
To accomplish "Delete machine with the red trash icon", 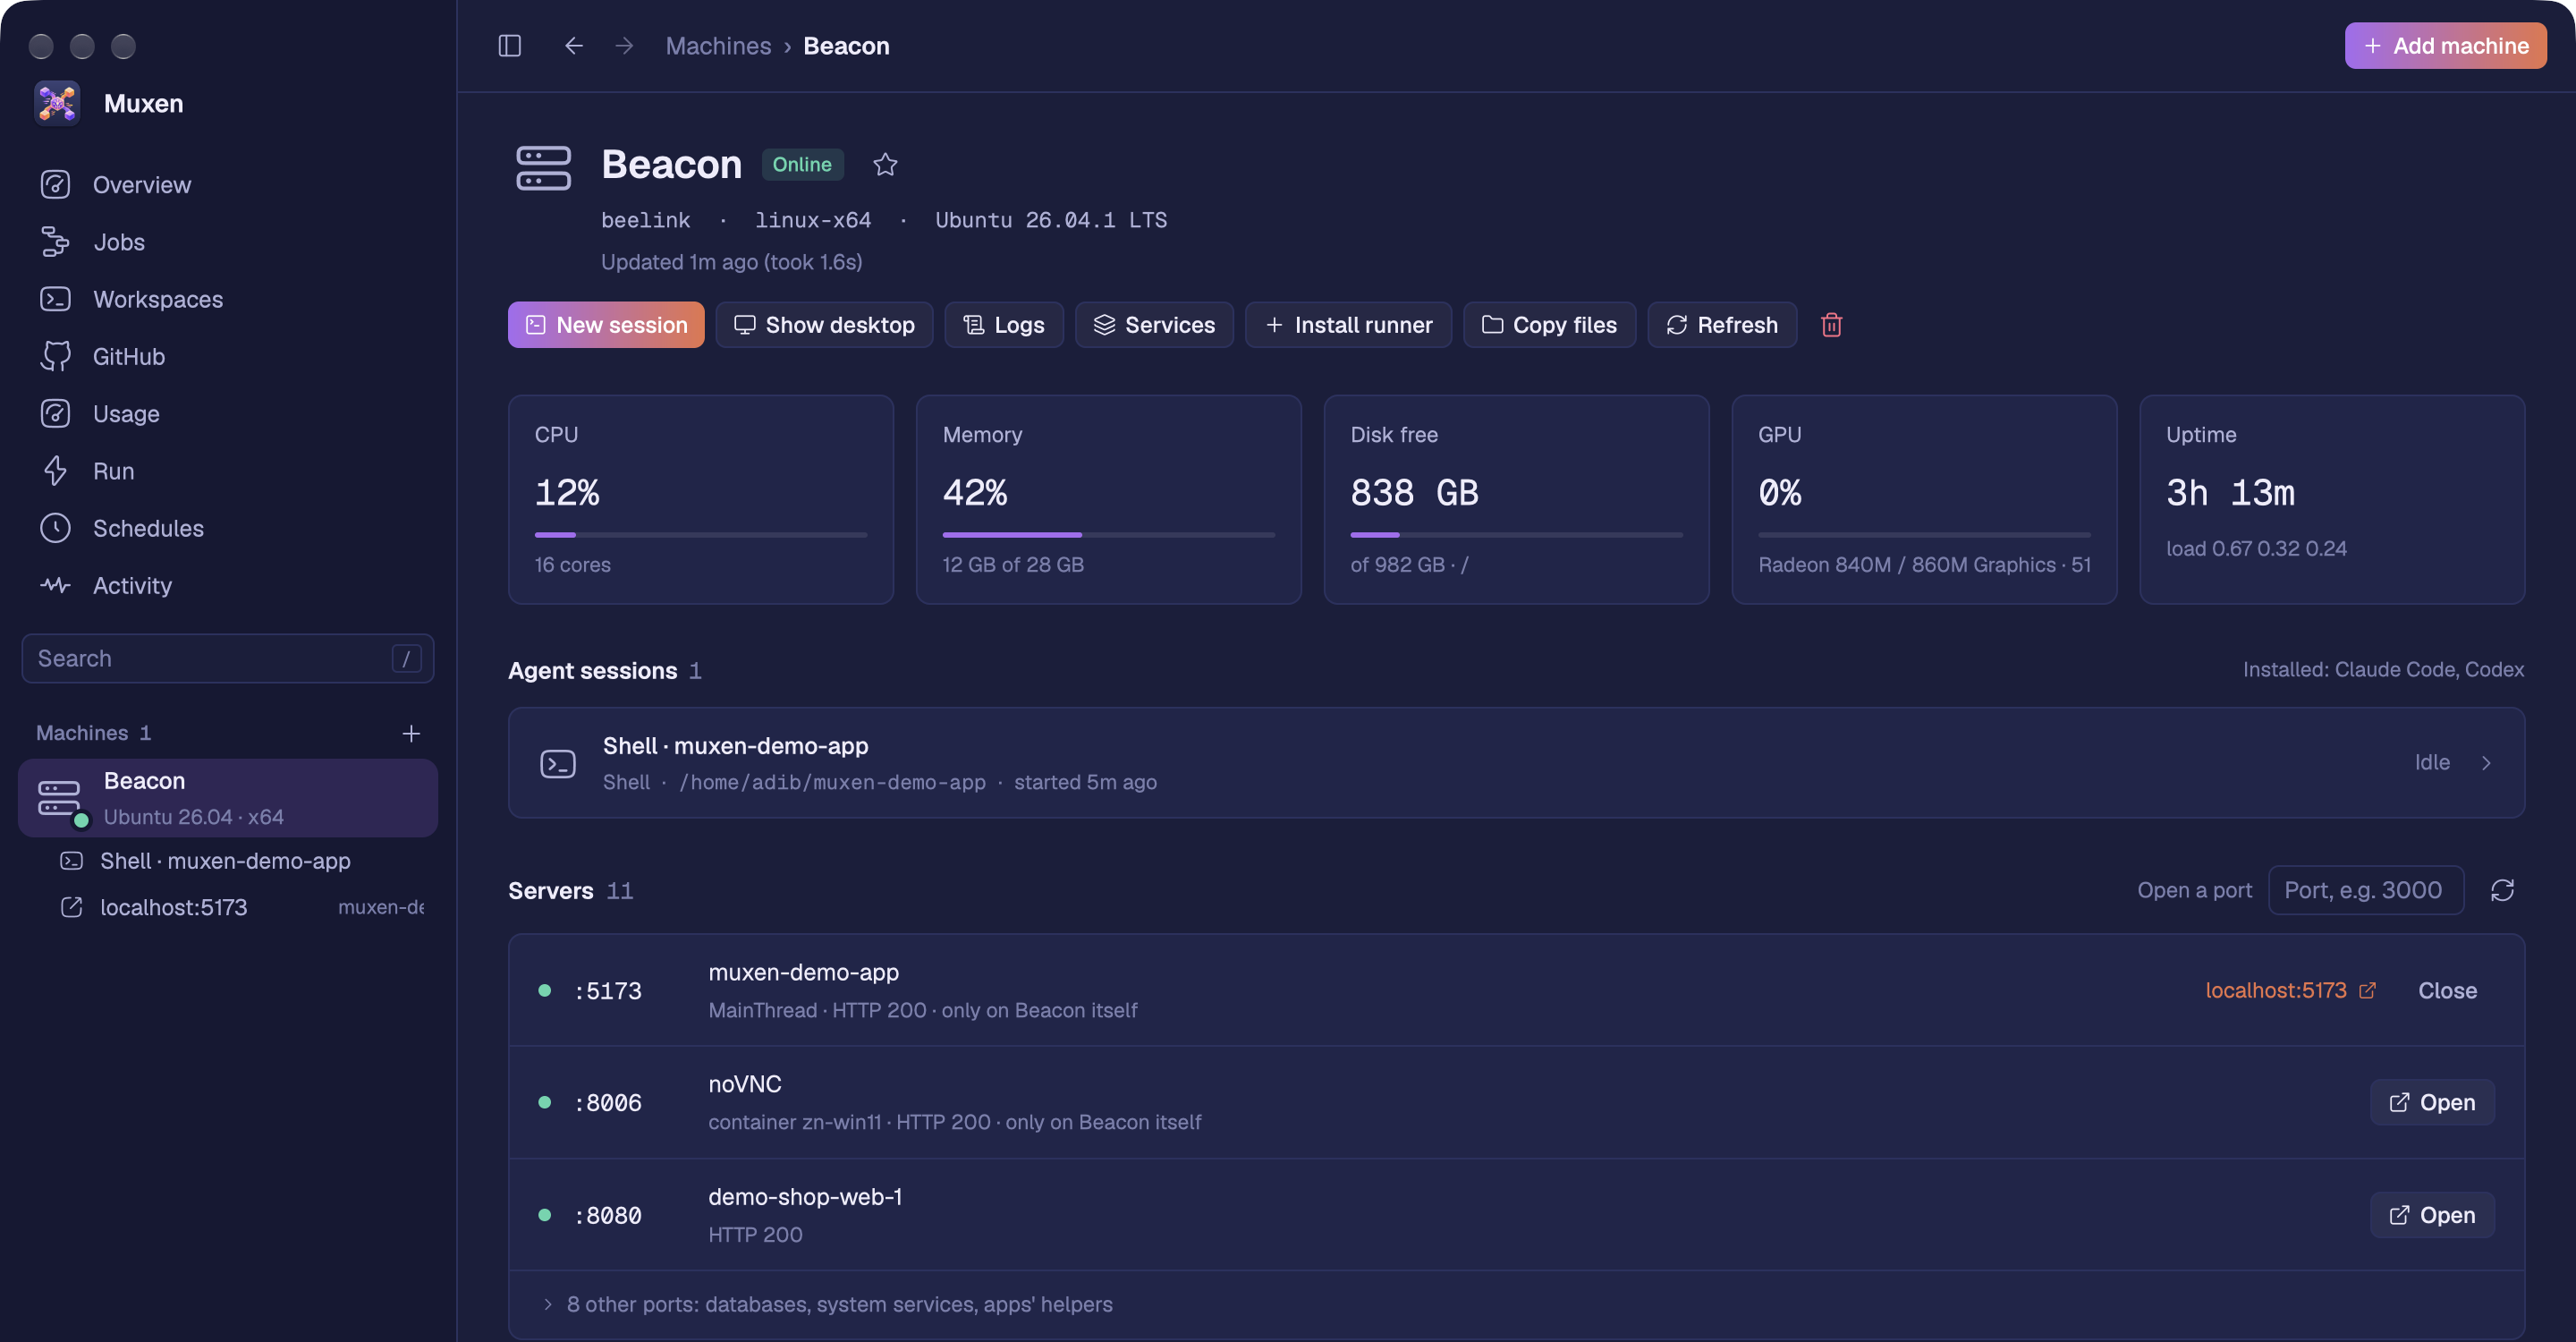I will (x=1831, y=325).
